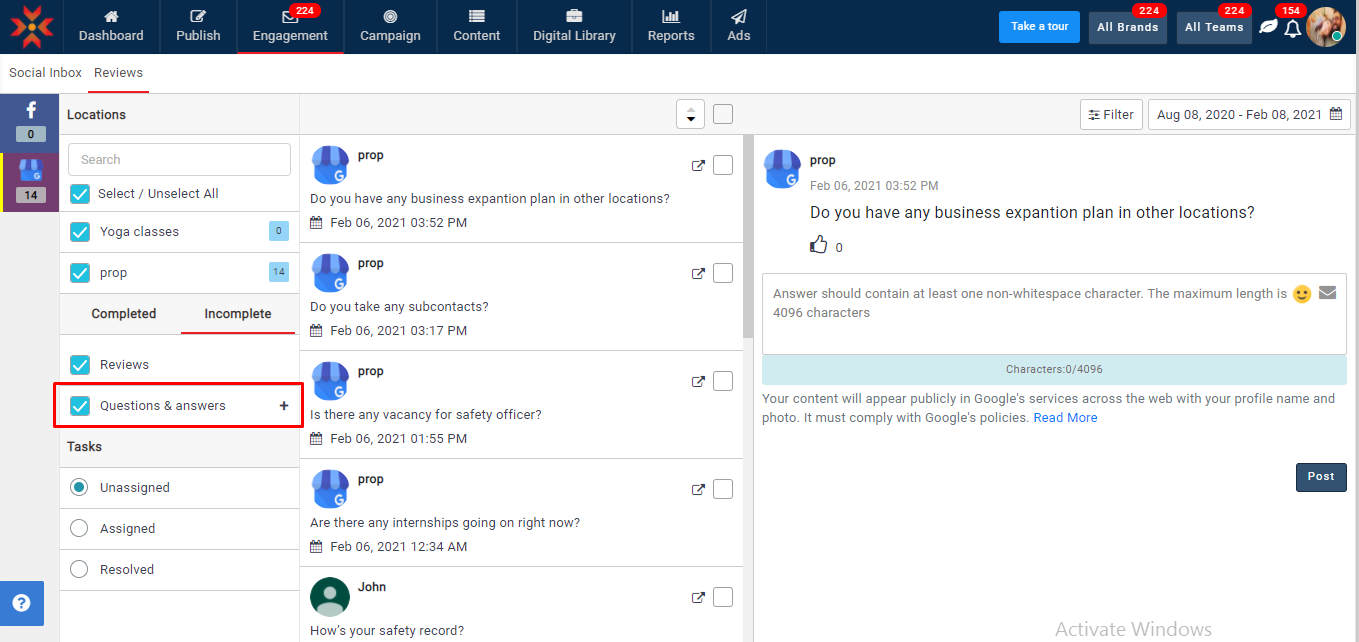Screen dimensions: 1359x642
Task: Click the help question mark button
Action: click(x=21, y=603)
